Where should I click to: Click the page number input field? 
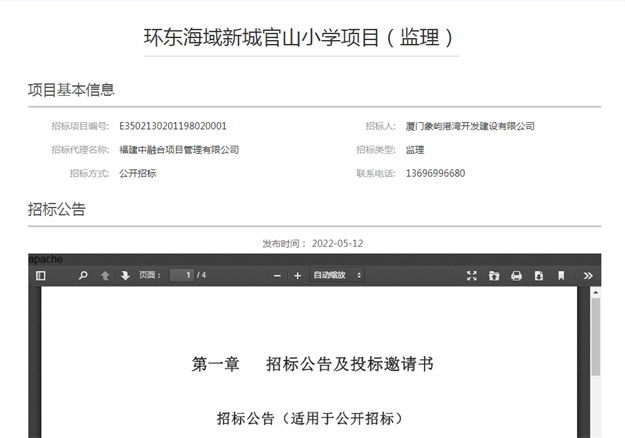182,275
